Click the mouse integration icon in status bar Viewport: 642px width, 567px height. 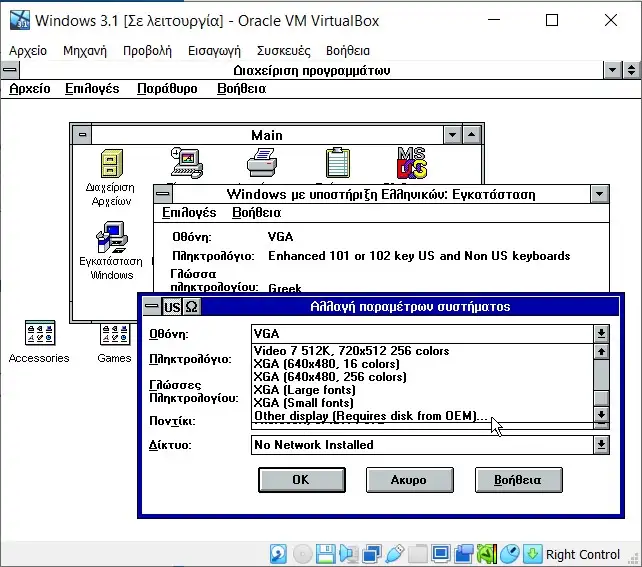510,554
